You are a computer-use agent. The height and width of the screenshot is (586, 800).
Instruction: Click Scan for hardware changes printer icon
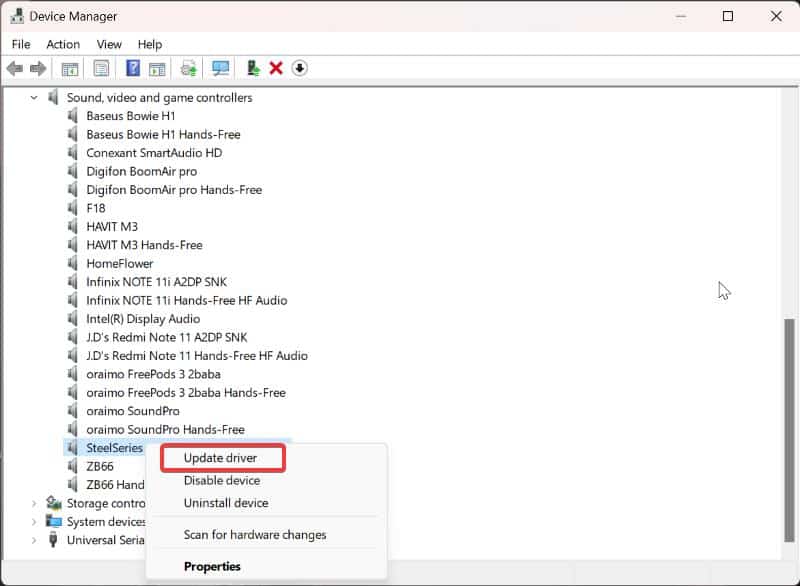[x=189, y=68]
